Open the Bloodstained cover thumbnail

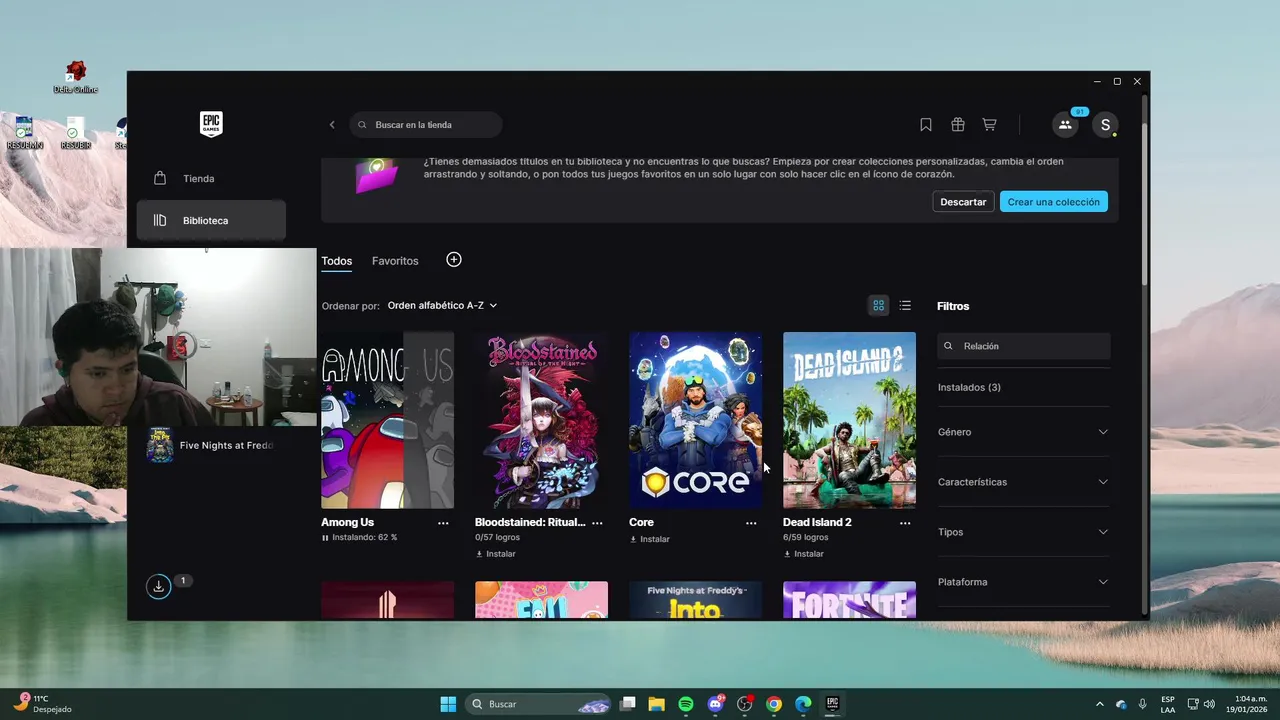(x=541, y=420)
